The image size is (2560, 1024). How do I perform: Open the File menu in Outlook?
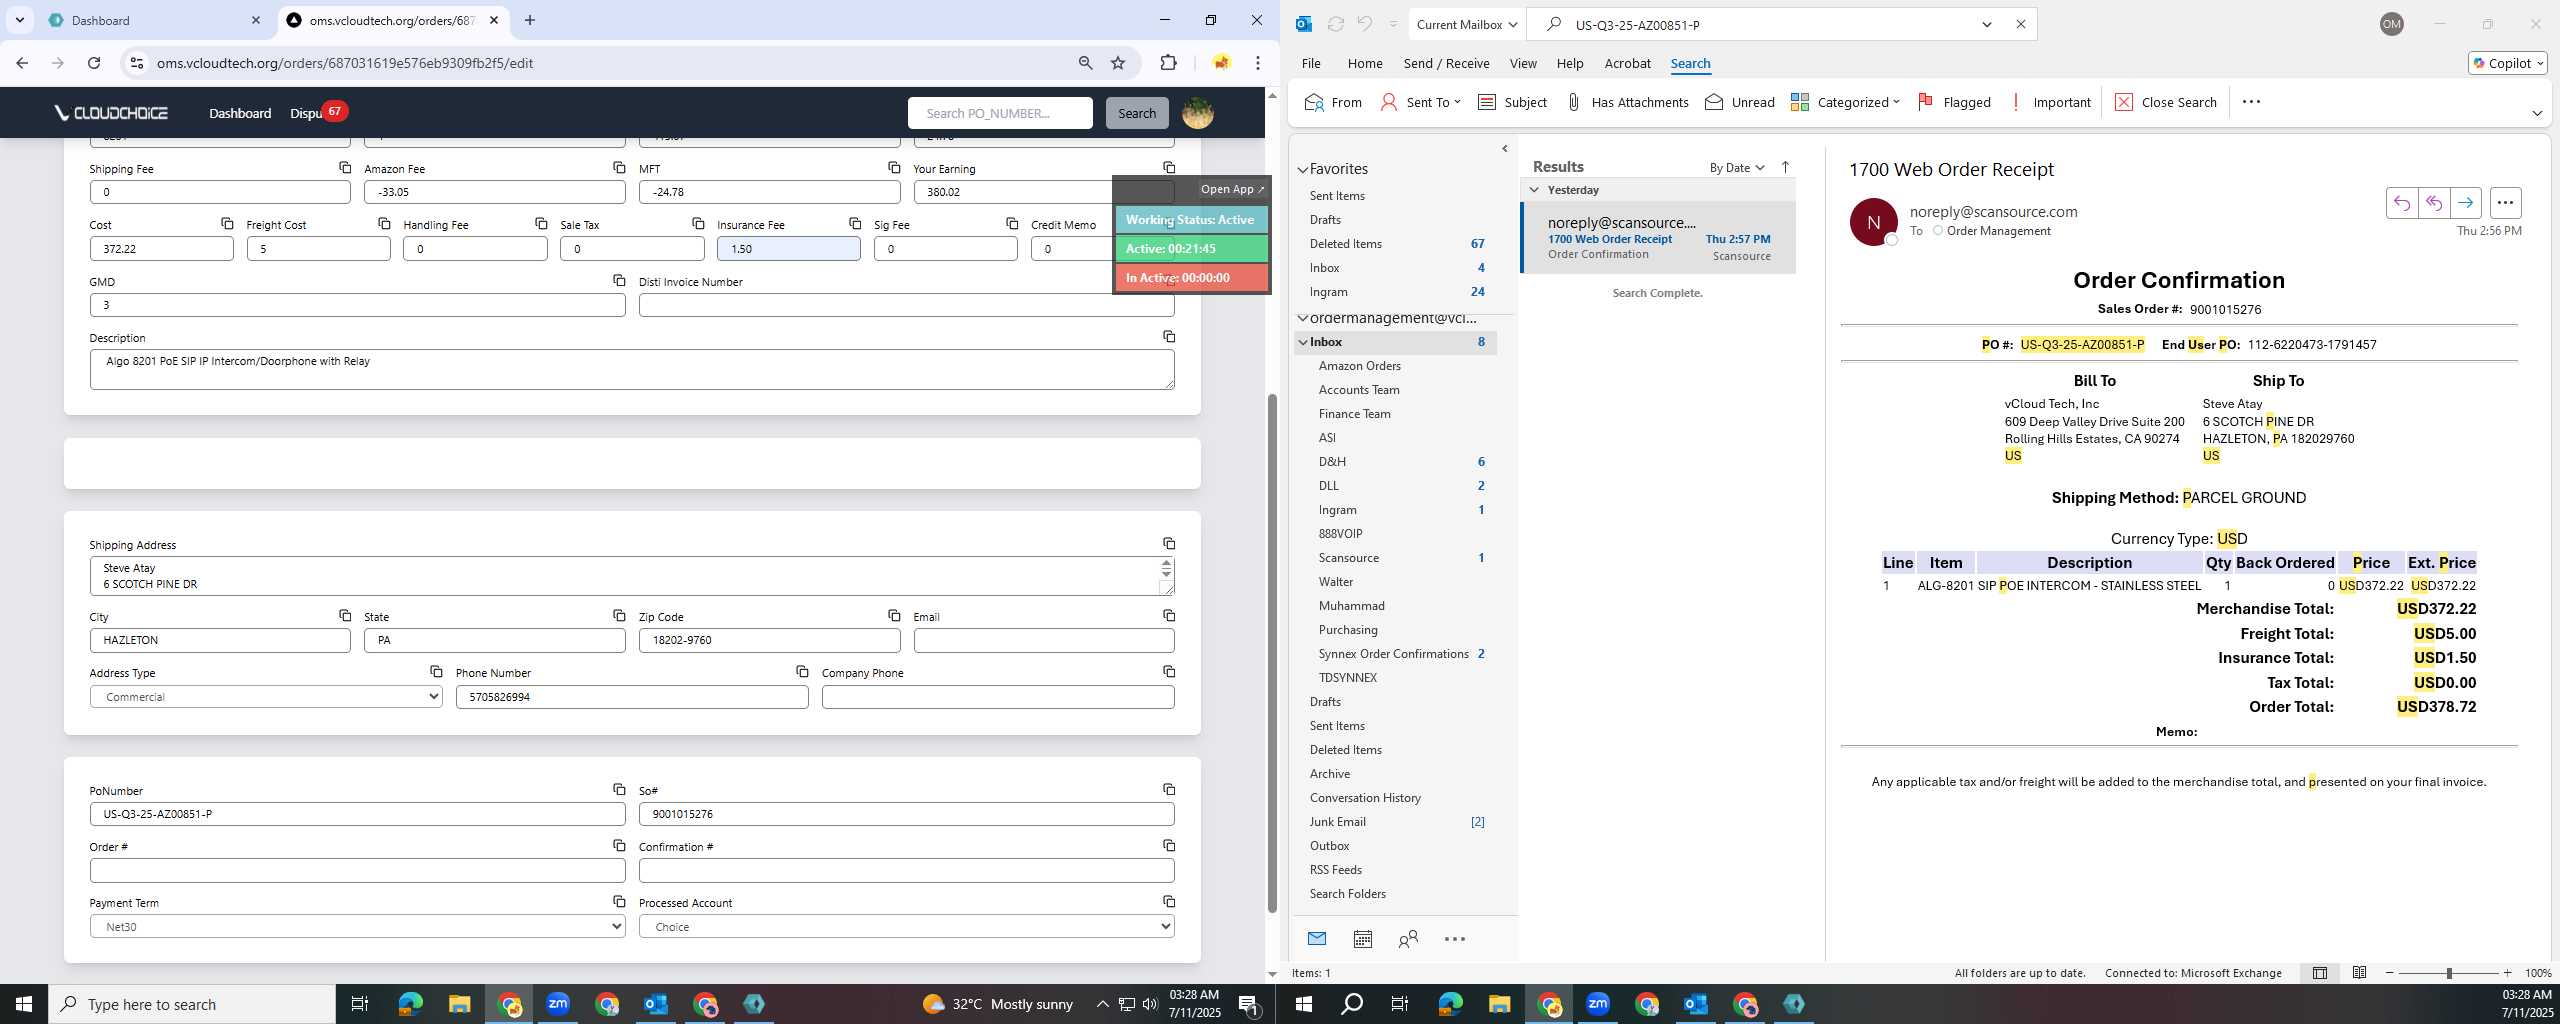1310,63
